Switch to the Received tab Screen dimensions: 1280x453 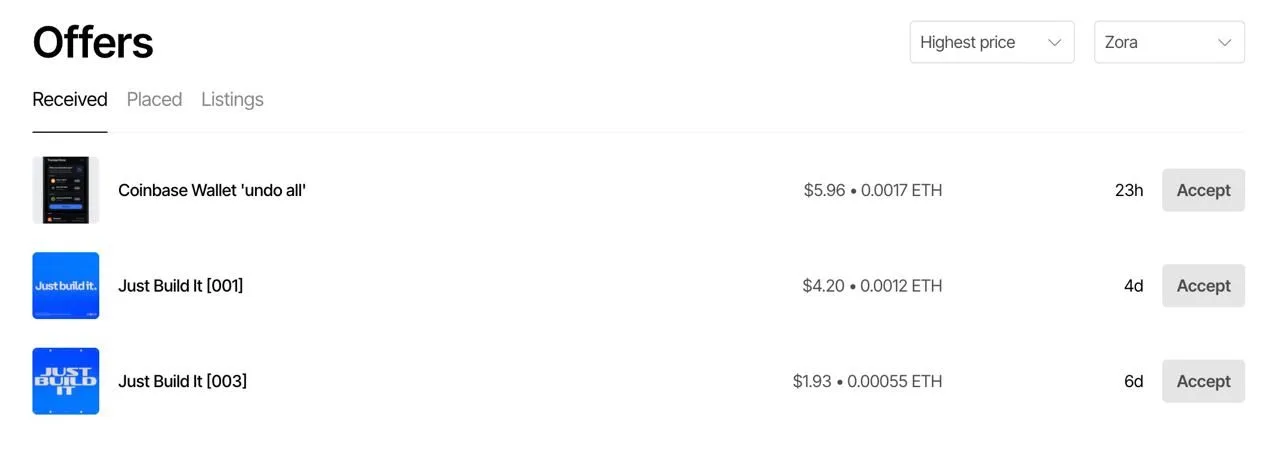tap(70, 99)
